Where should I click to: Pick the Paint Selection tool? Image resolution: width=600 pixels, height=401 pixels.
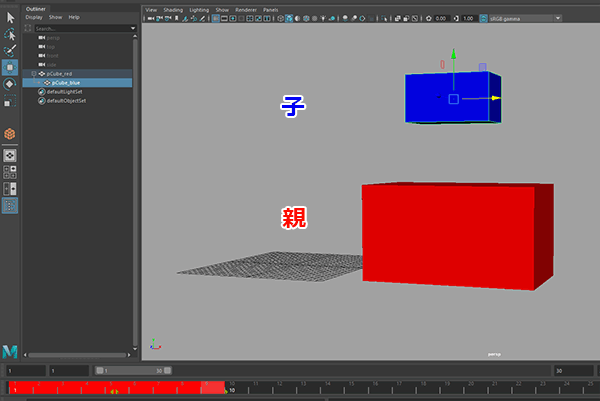click(x=10, y=50)
